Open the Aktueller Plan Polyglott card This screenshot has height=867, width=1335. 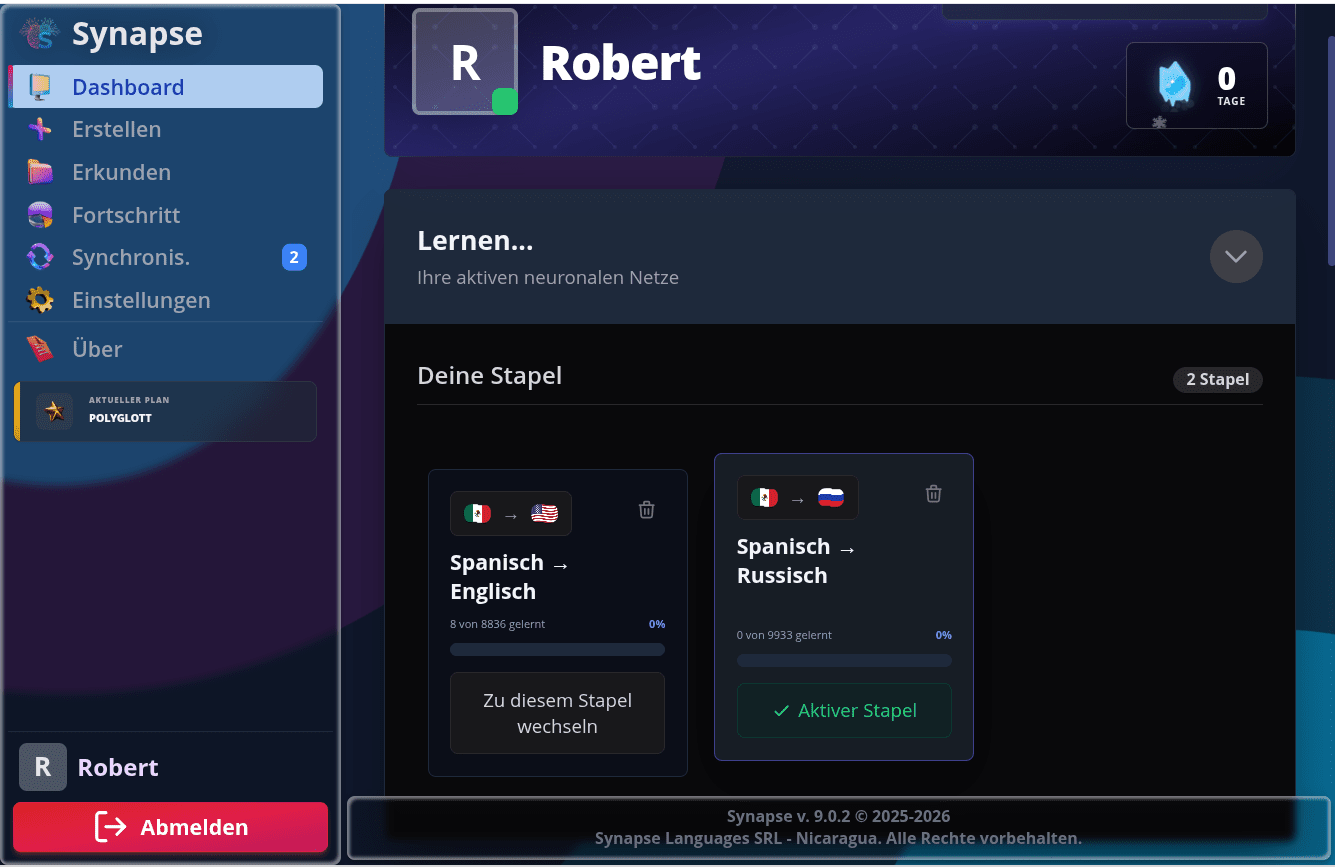(166, 411)
